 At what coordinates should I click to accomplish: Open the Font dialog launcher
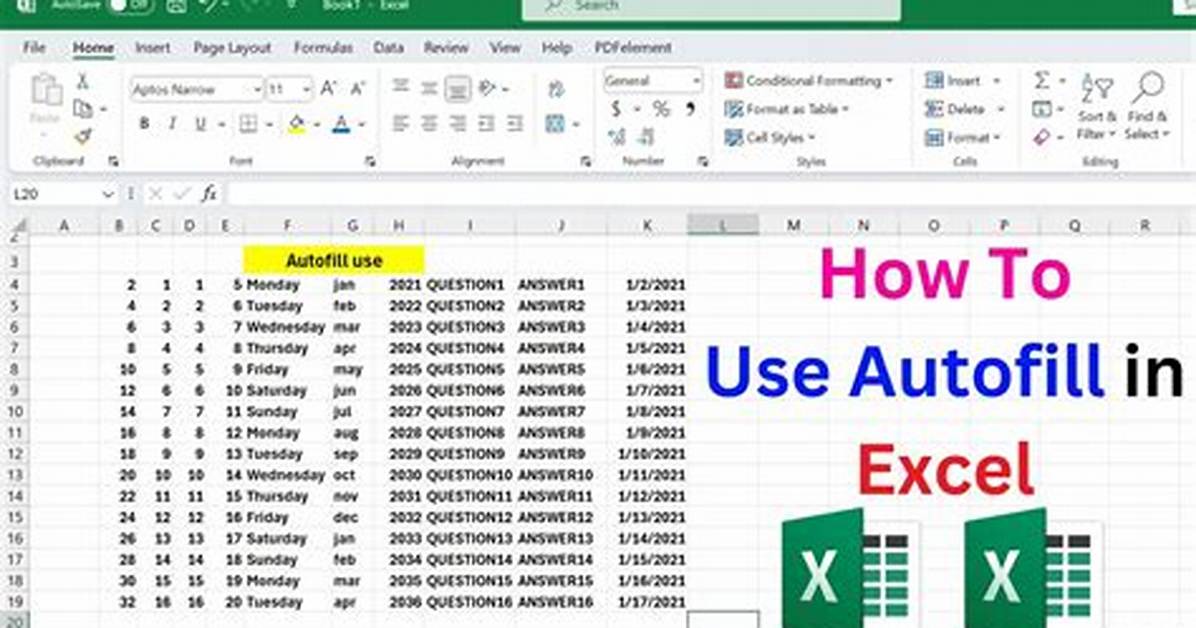(x=370, y=162)
